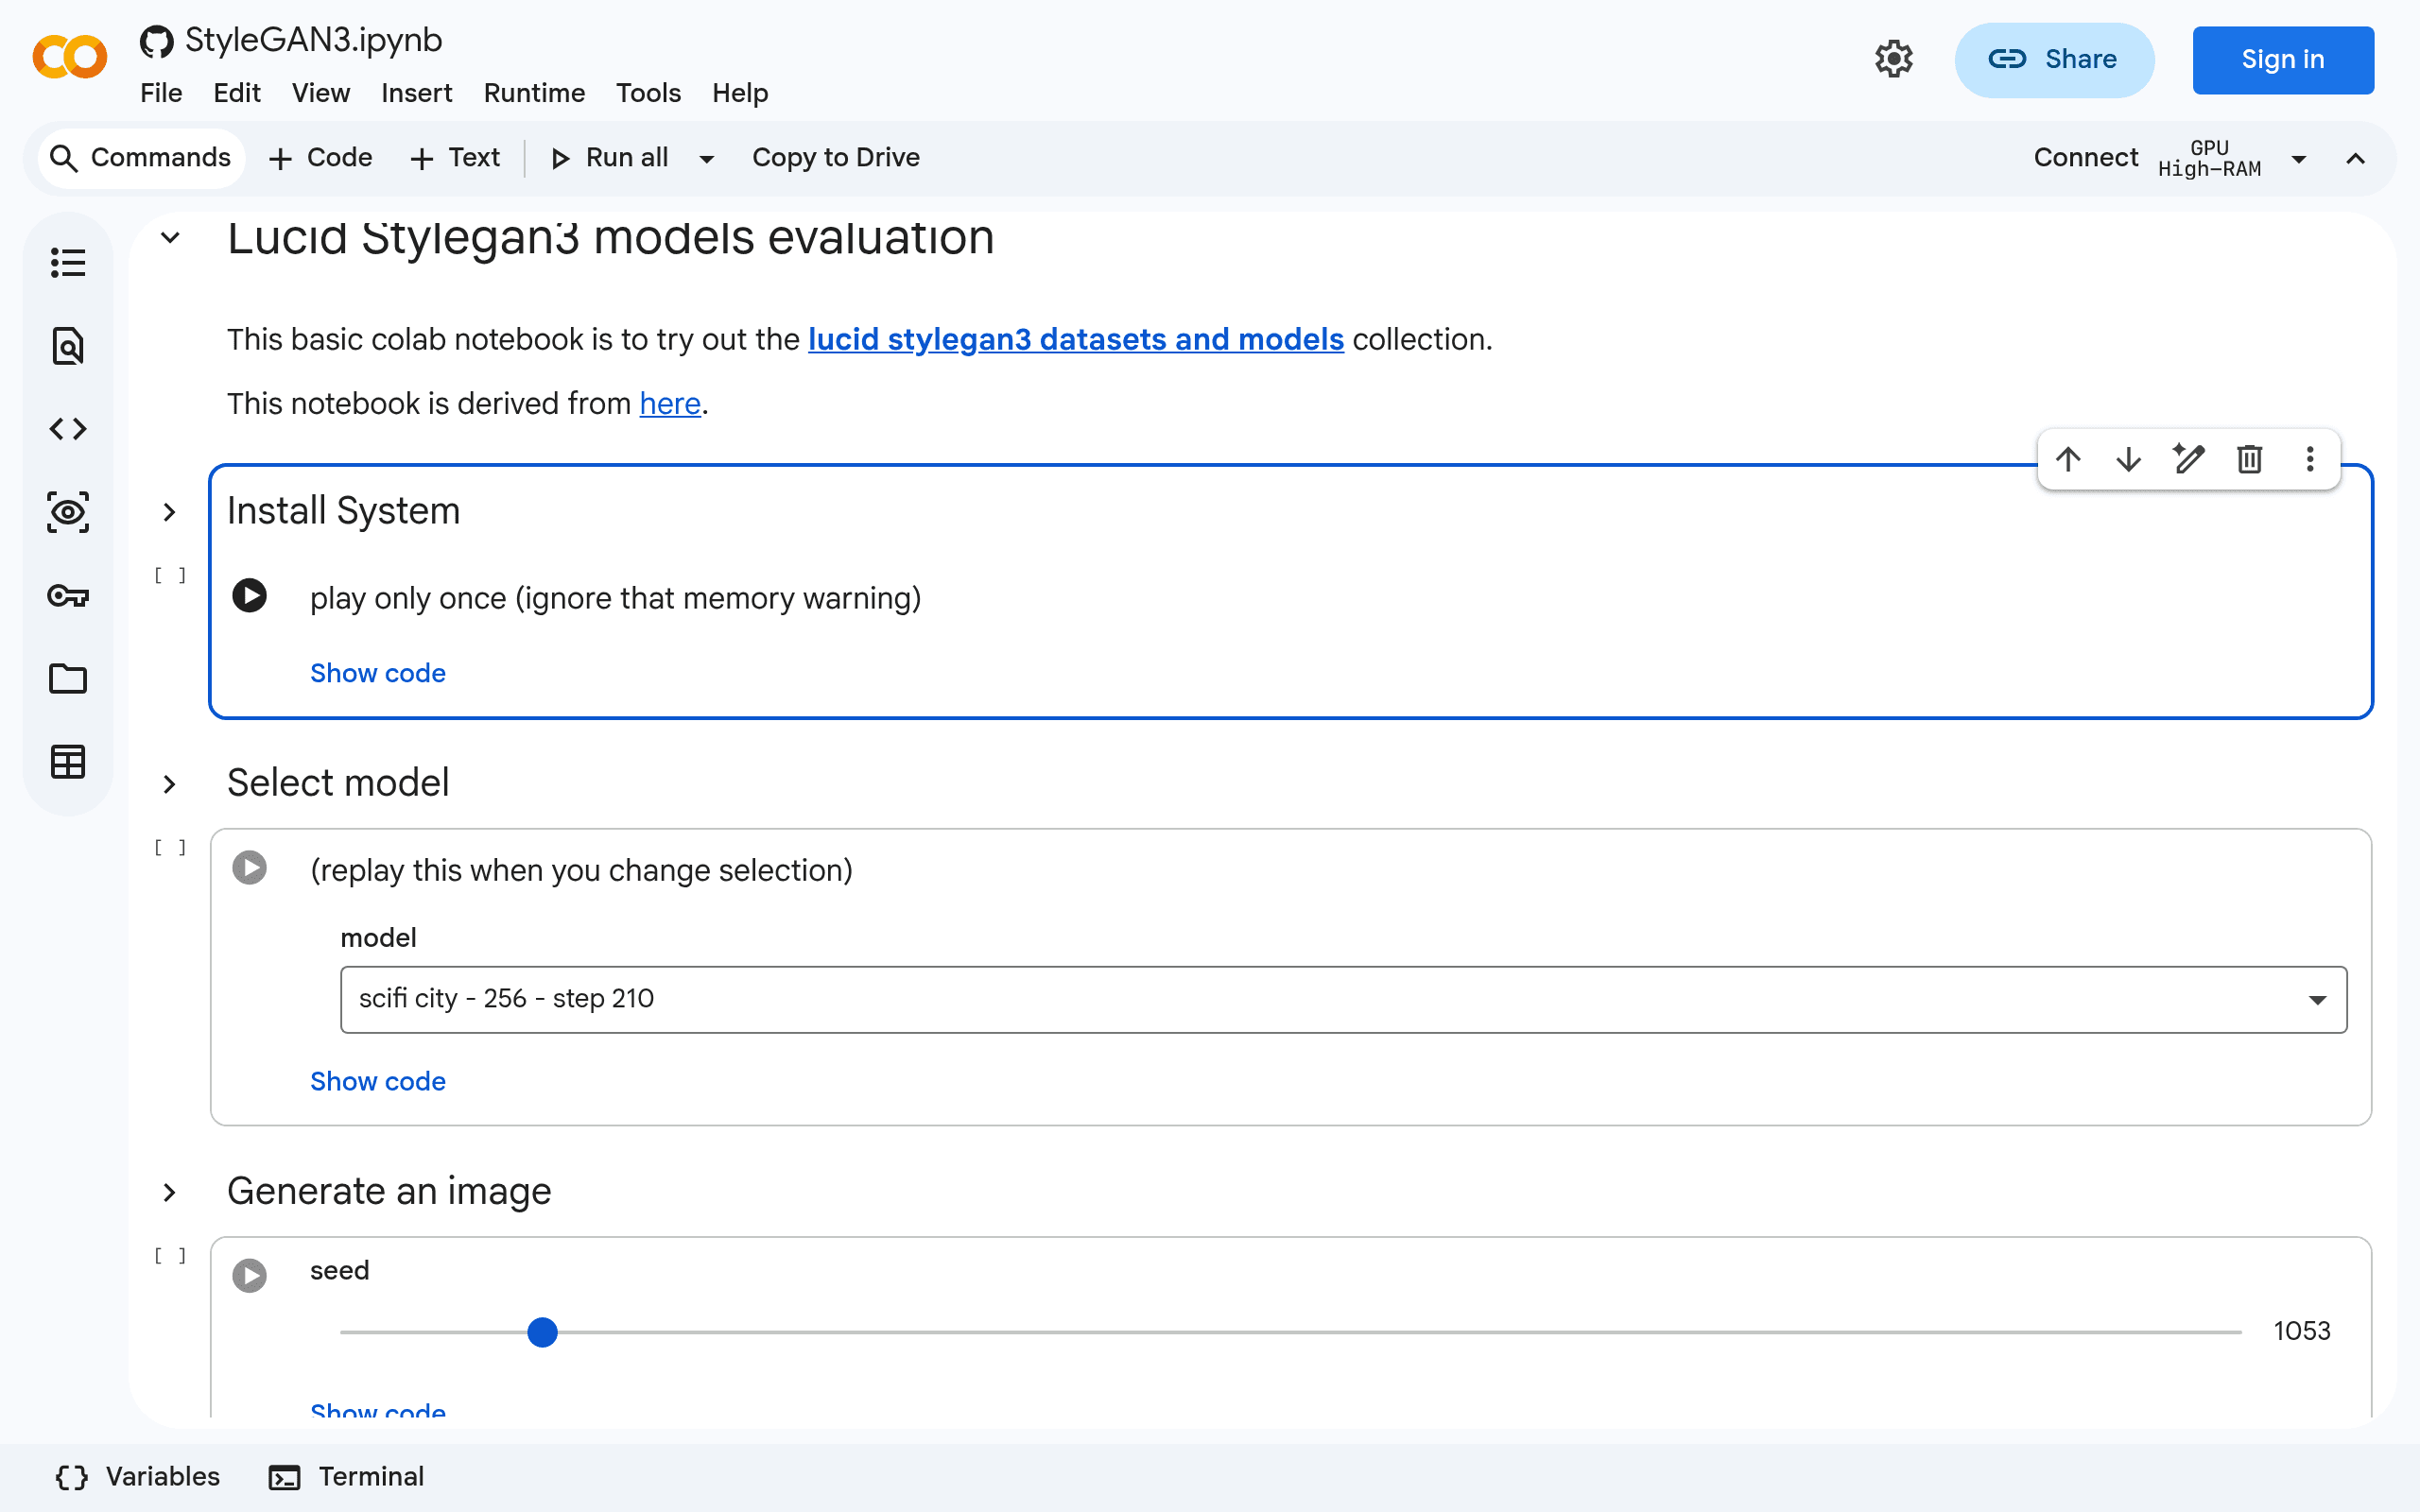
Task: Delete the selected cell with trash icon
Action: [2250, 459]
